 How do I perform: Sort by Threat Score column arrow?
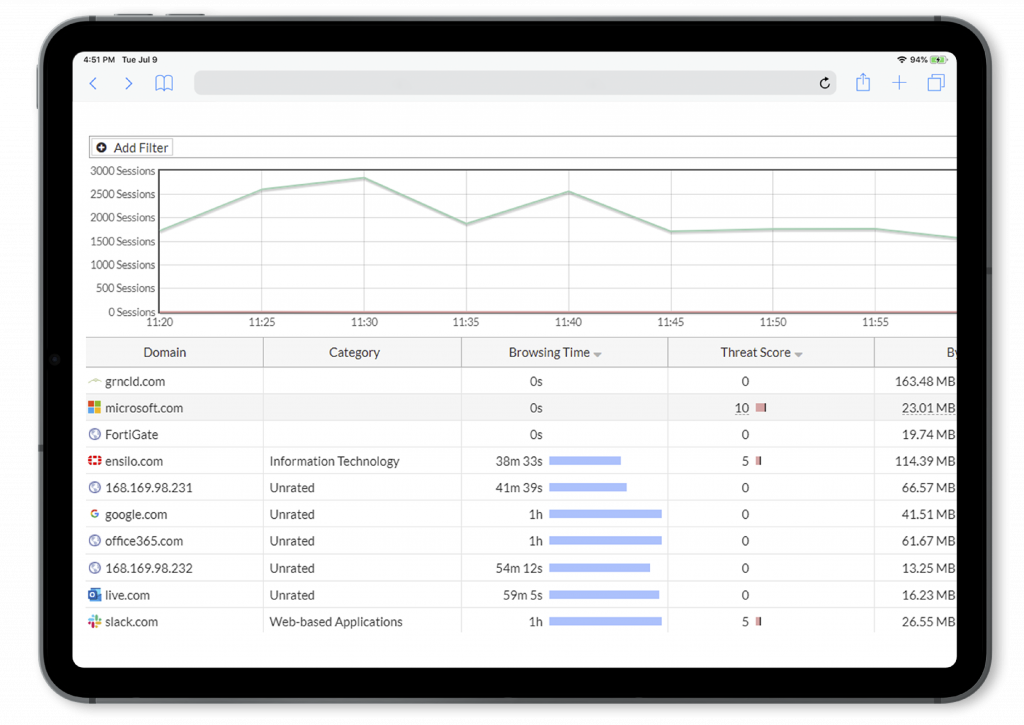[799, 354]
